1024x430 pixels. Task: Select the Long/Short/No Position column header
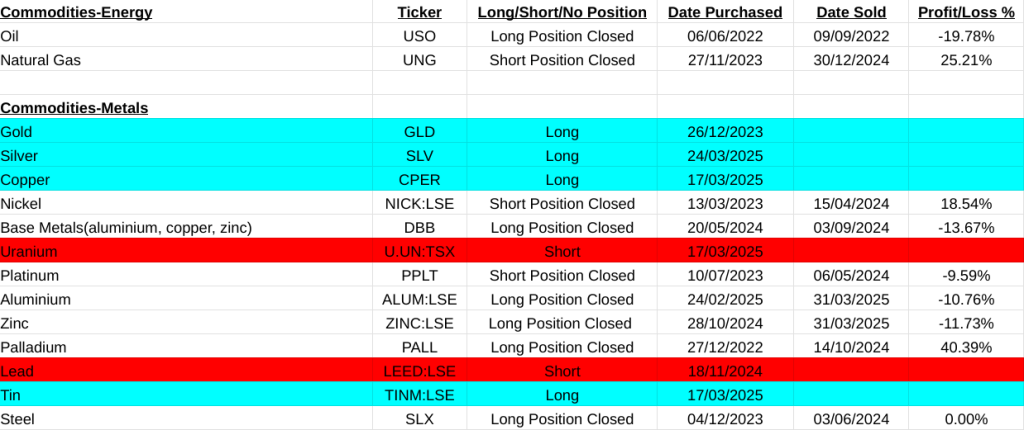(562, 13)
